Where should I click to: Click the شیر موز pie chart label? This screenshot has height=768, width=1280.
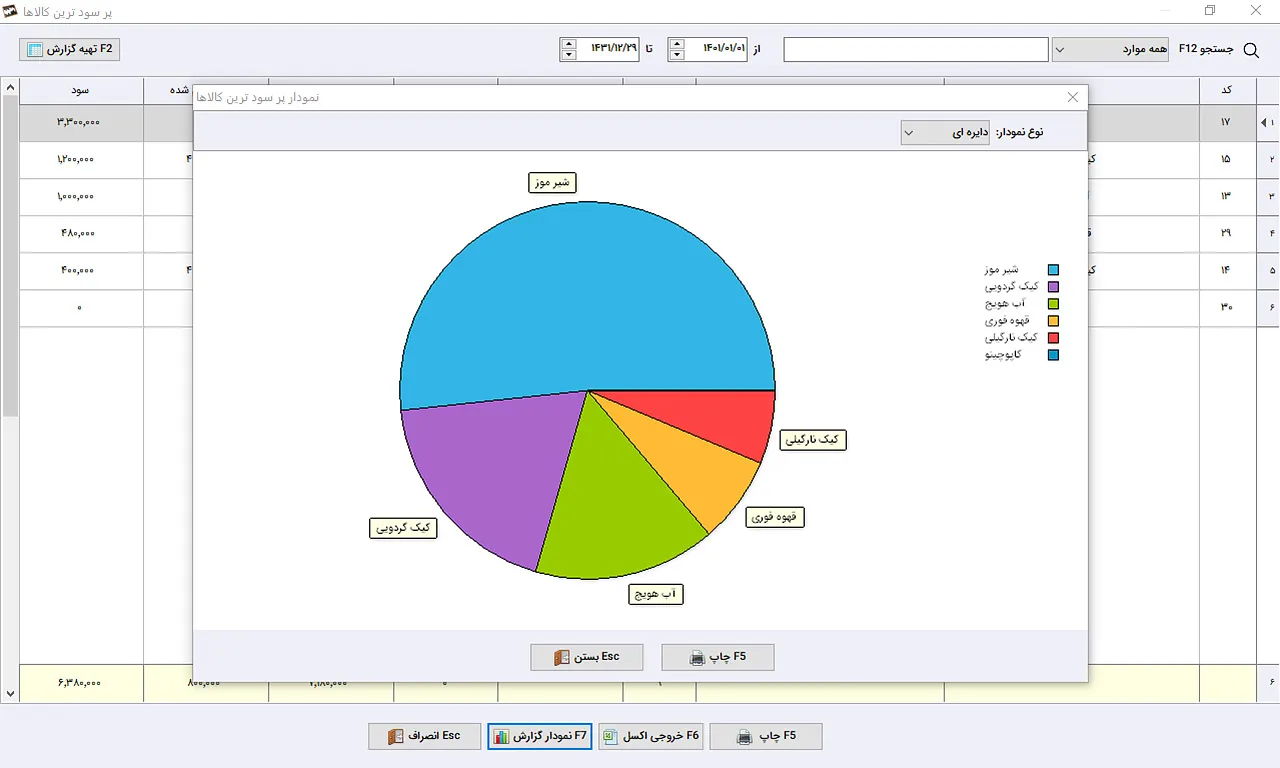tap(552, 182)
